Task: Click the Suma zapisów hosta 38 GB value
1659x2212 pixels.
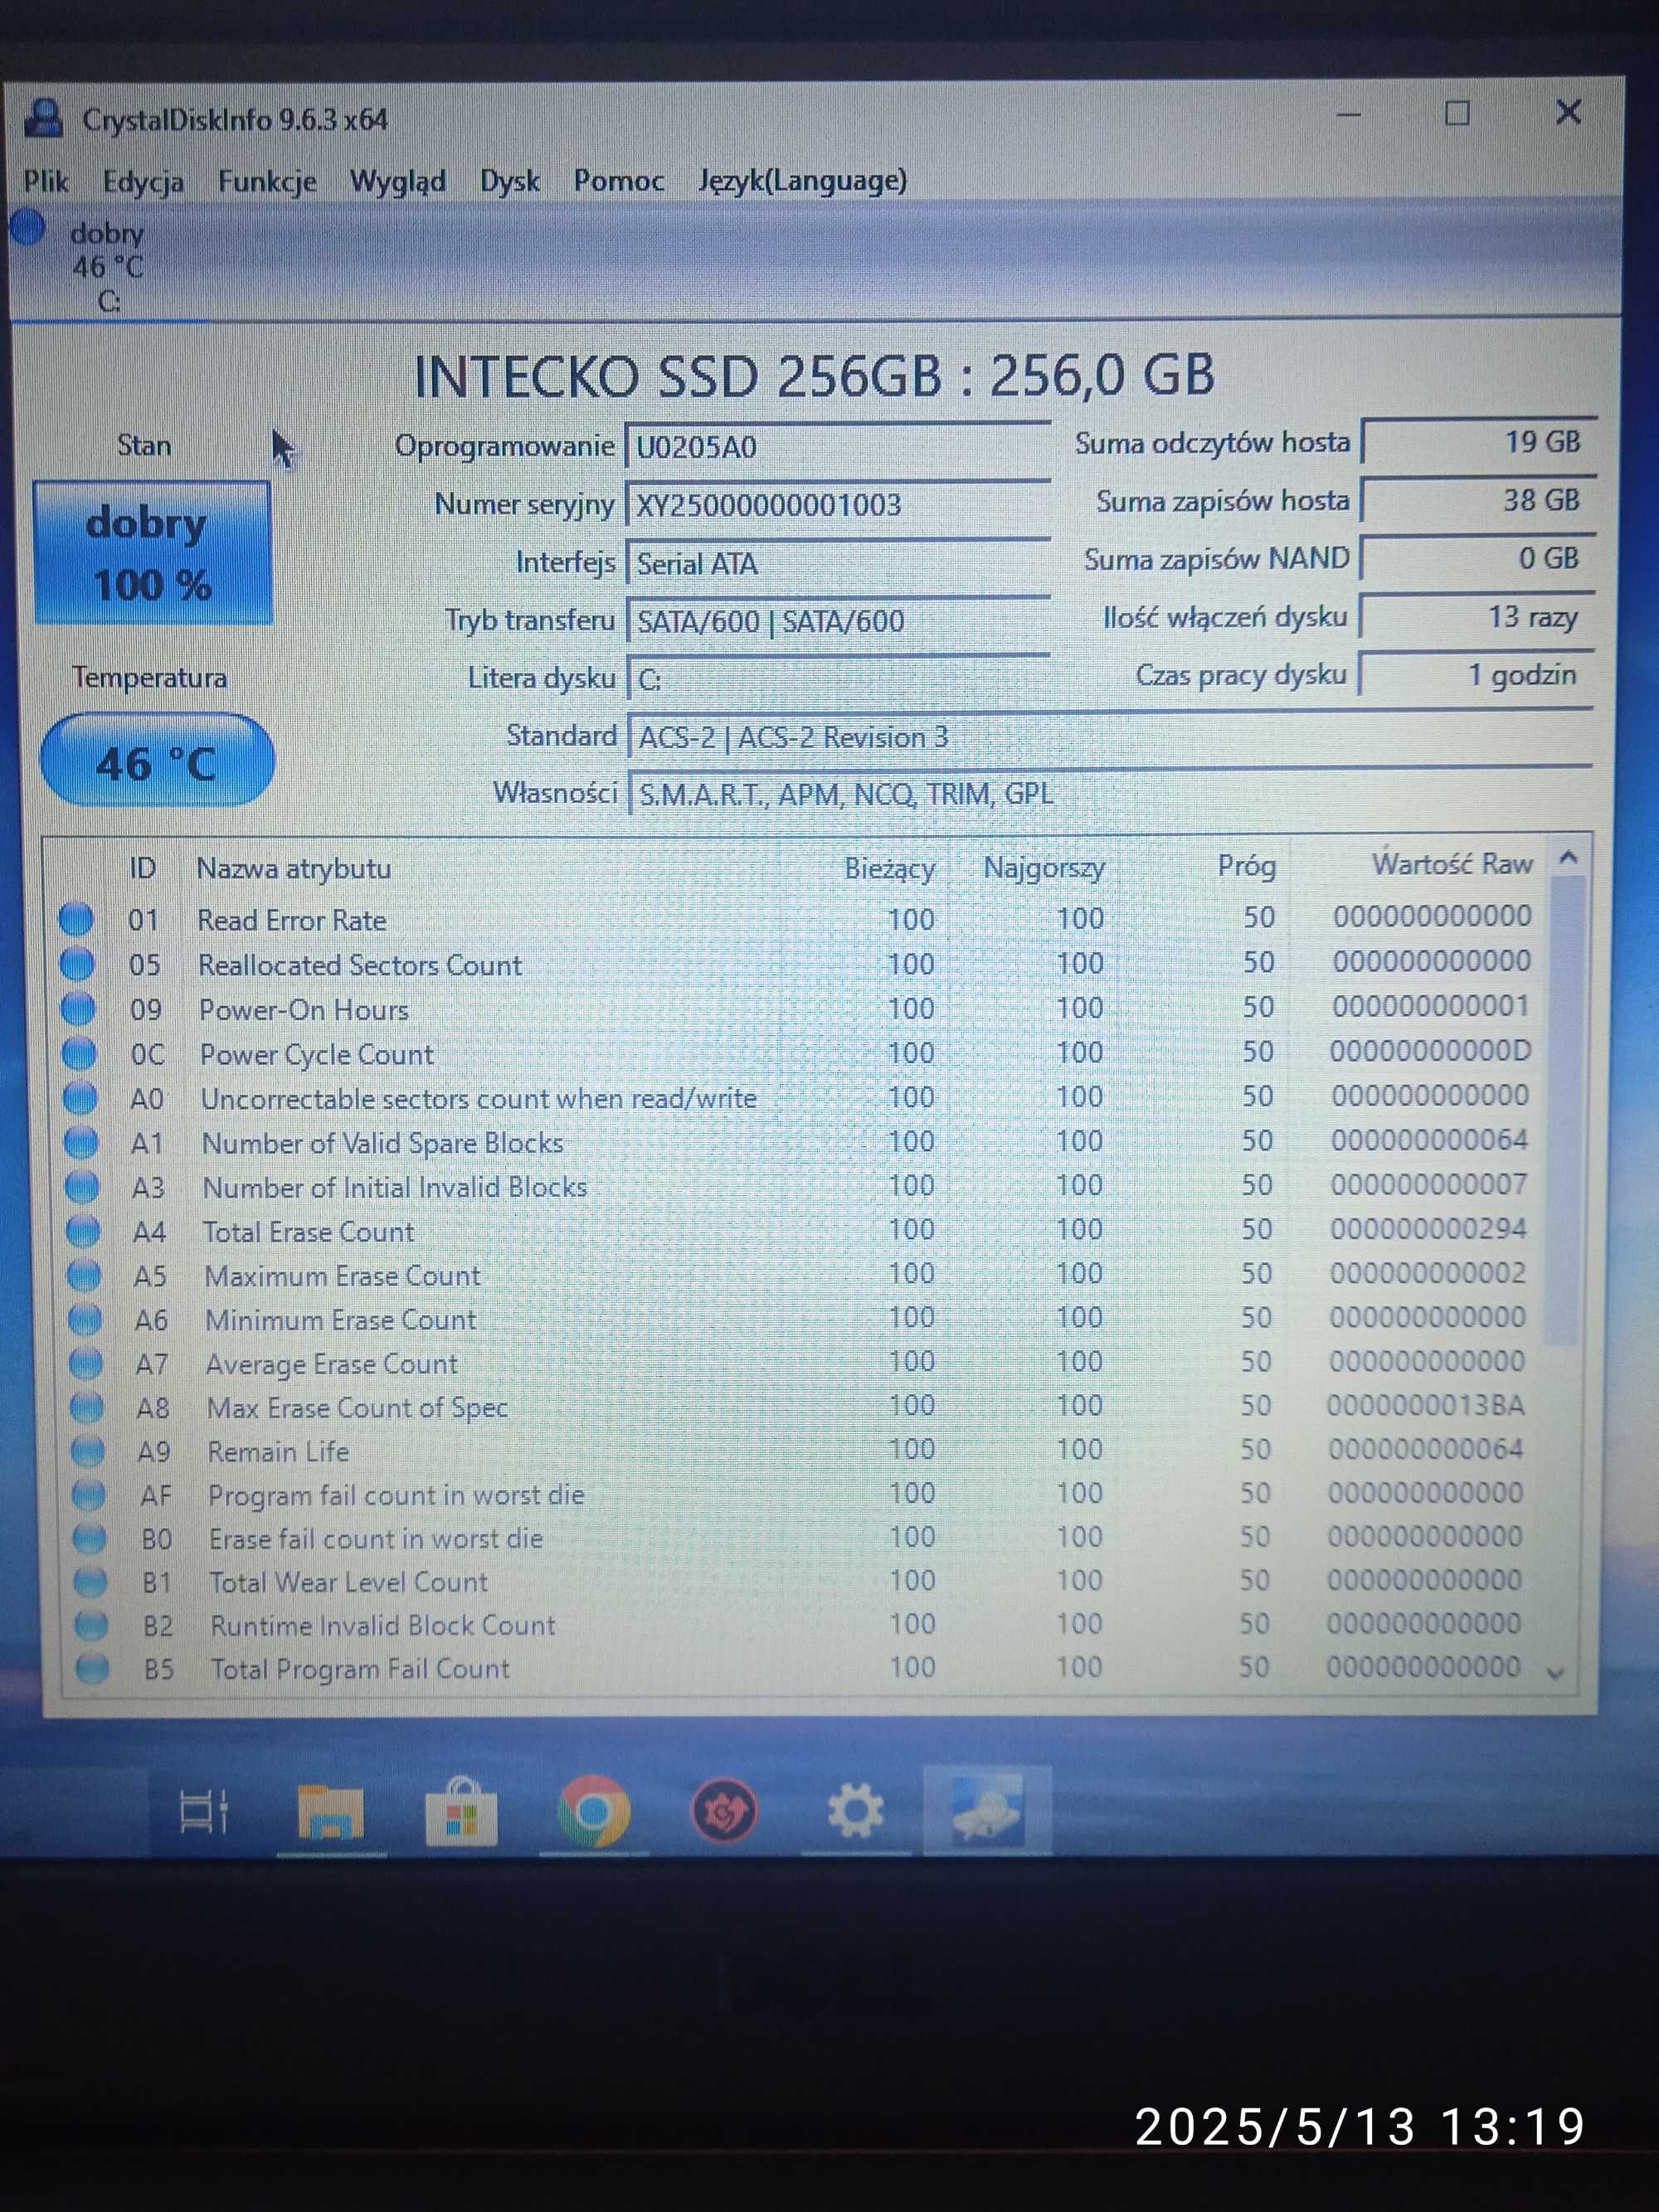Action: 1478,500
